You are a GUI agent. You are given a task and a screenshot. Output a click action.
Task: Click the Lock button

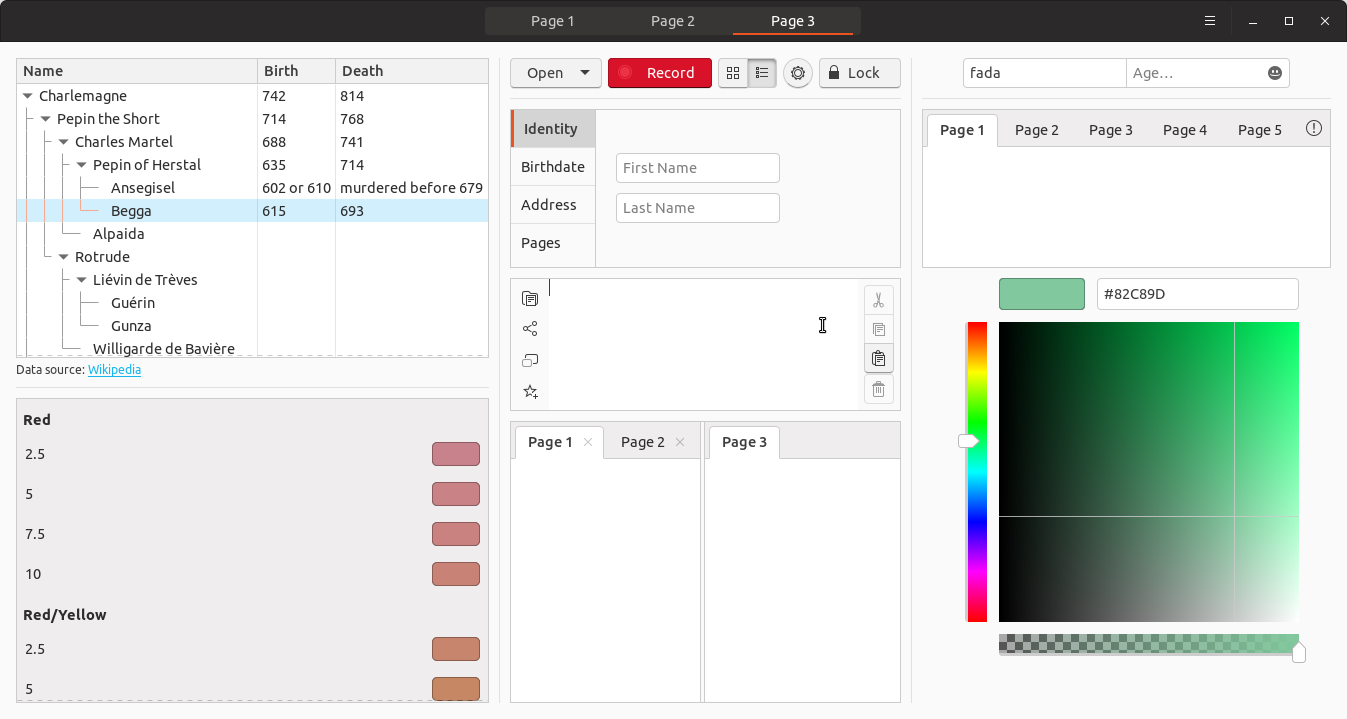[x=860, y=73]
